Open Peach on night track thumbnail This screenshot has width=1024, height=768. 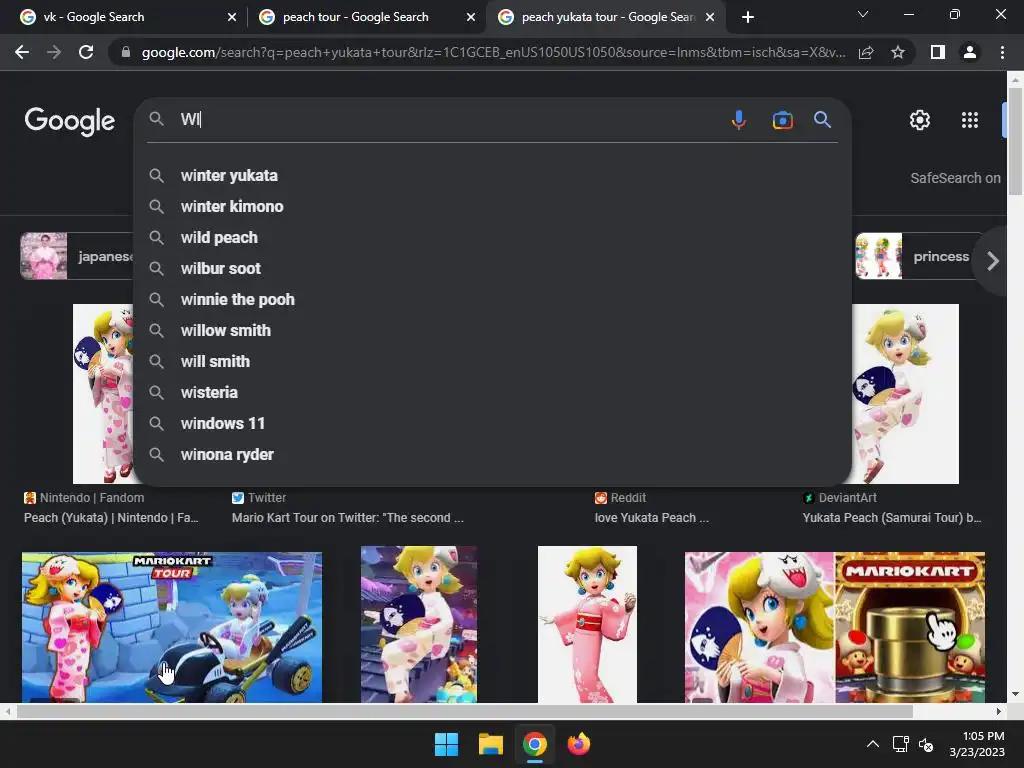[419, 624]
